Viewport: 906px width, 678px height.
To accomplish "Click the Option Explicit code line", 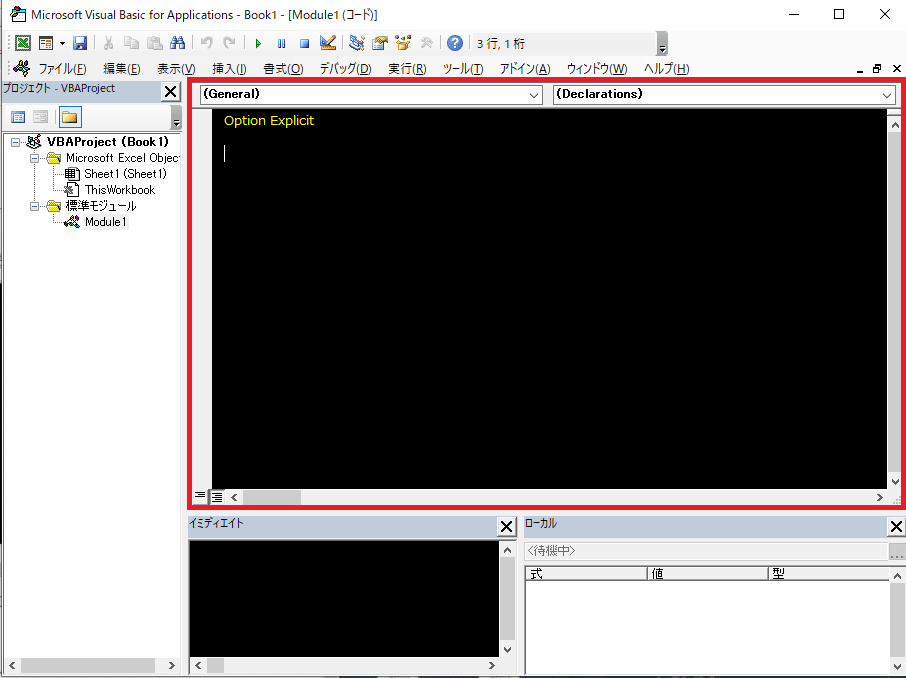I will 269,121.
